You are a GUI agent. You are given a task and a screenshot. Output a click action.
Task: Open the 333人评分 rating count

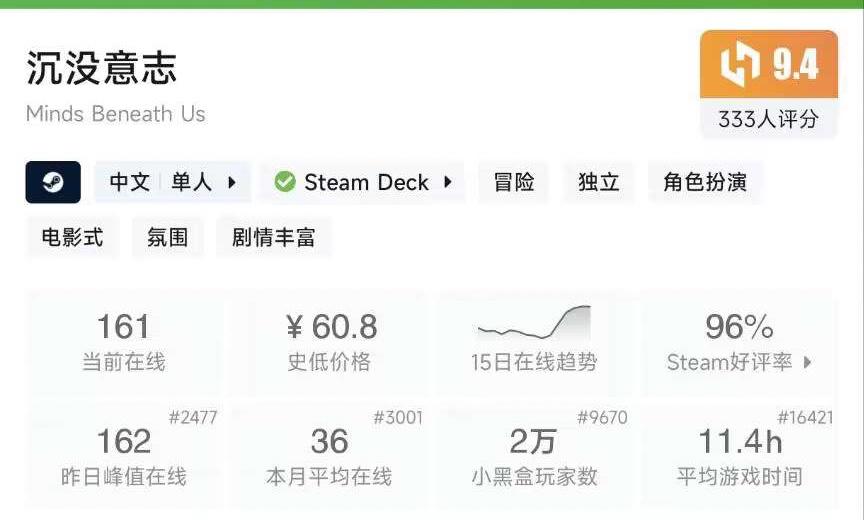[768, 119]
